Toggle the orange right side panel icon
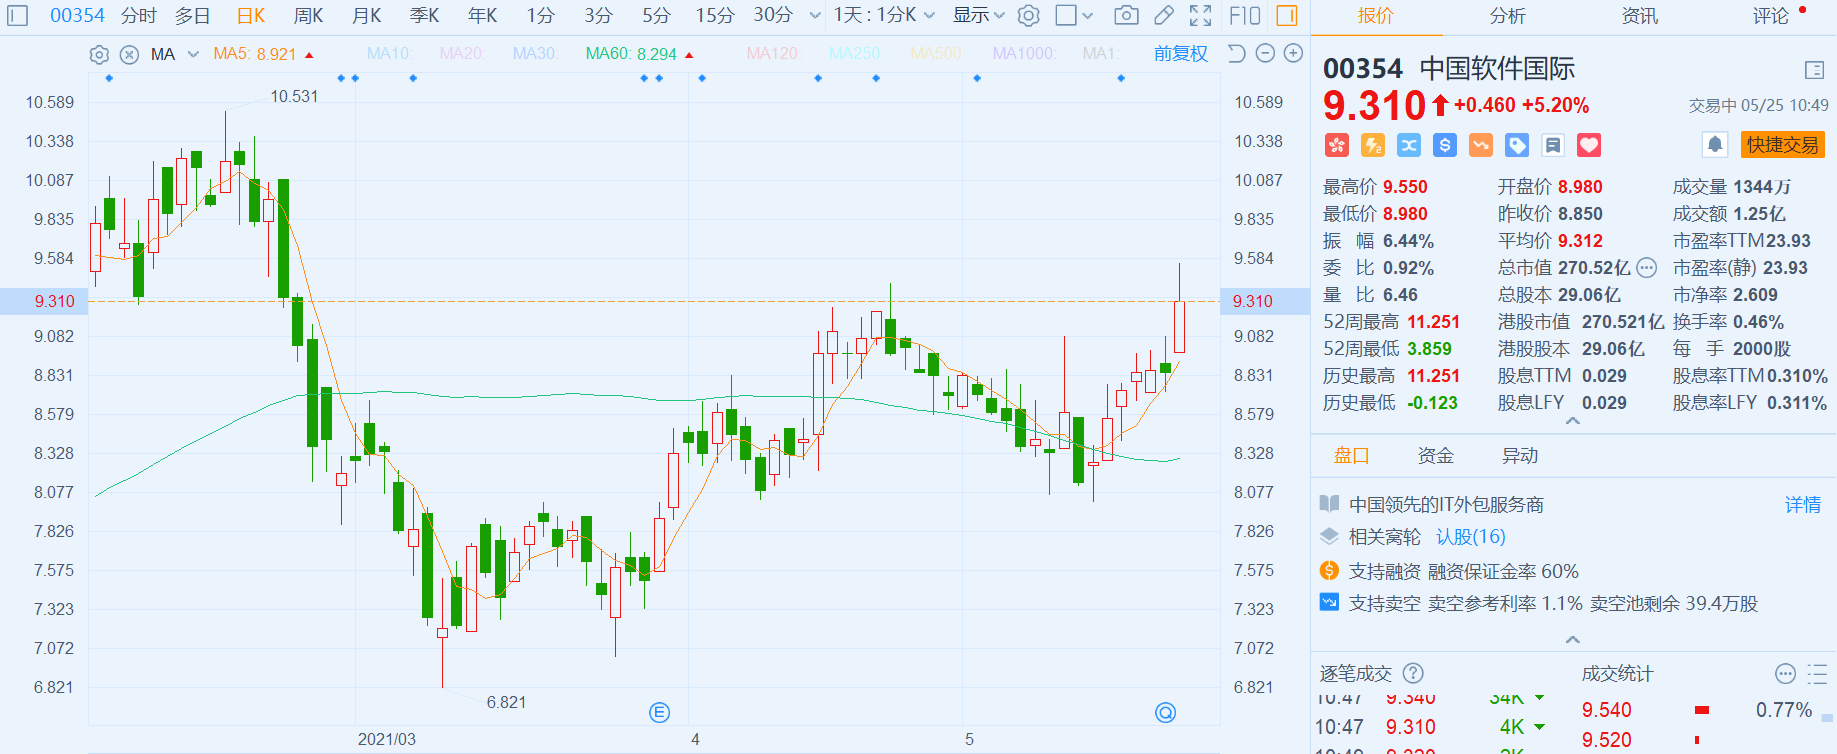 tap(1287, 15)
